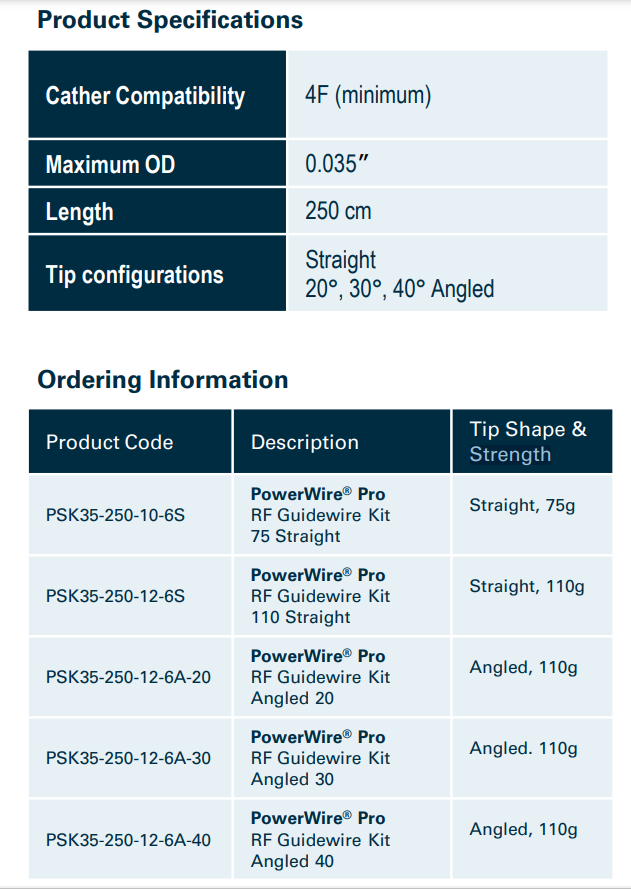Select the Maximum OD row label
The image size is (631, 889).
click(x=110, y=165)
